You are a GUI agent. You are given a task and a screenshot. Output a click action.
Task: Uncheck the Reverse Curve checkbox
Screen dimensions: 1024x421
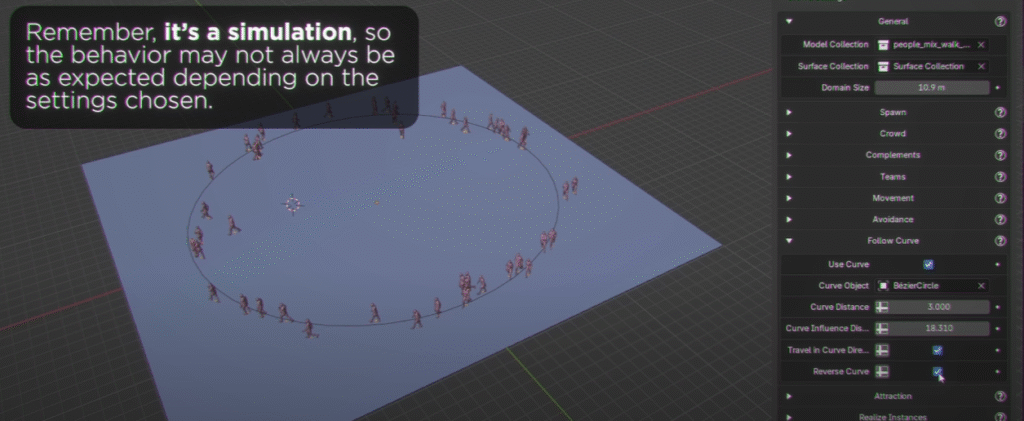click(x=937, y=372)
